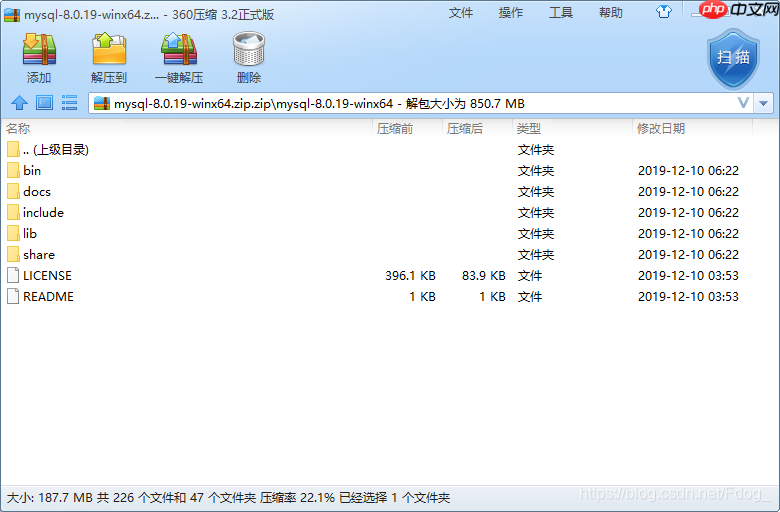The width and height of the screenshot is (780, 512).
Task: Click the 'lib' folder name
Action: (x=30, y=233)
